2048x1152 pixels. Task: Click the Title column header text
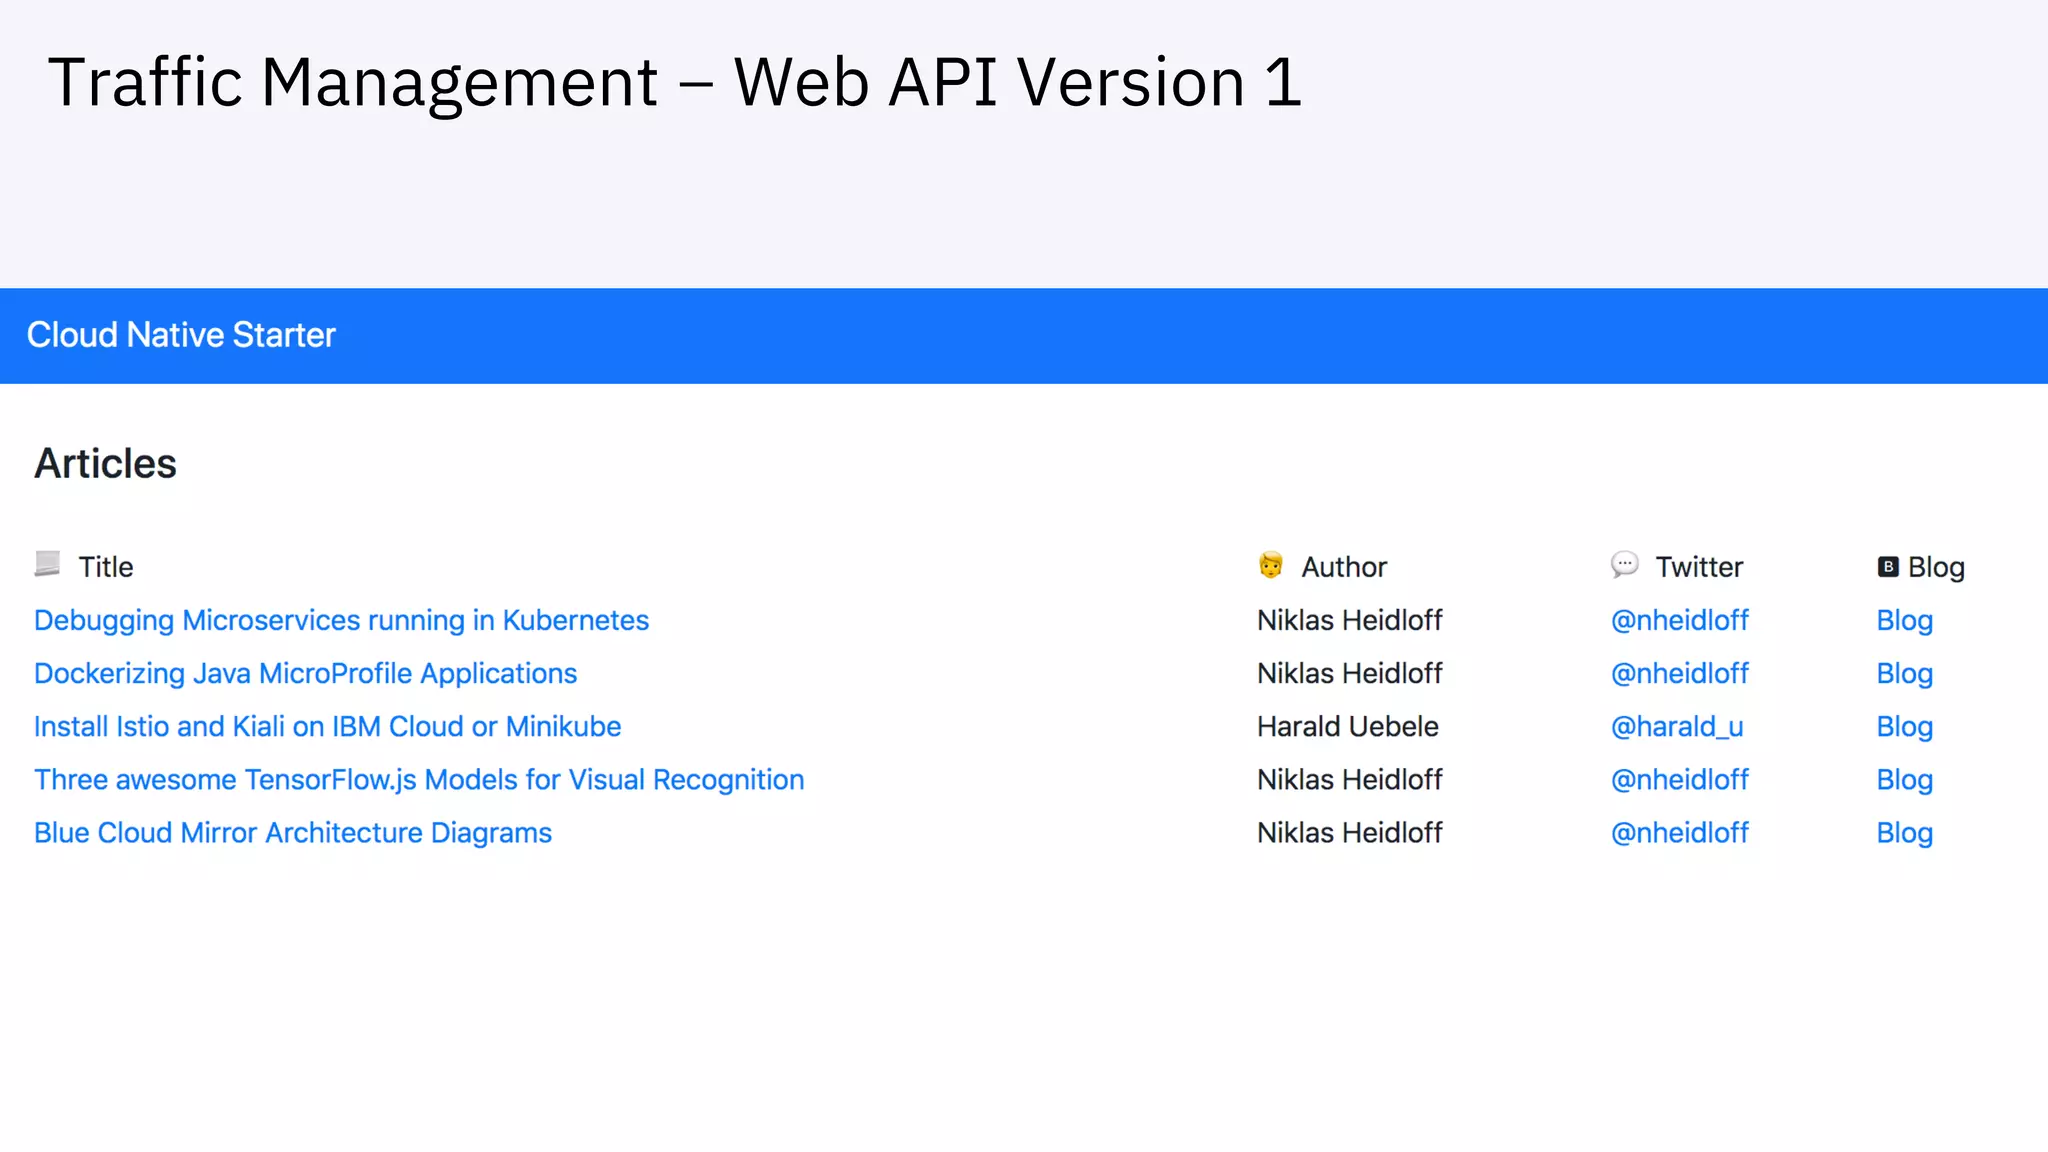(x=106, y=567)
